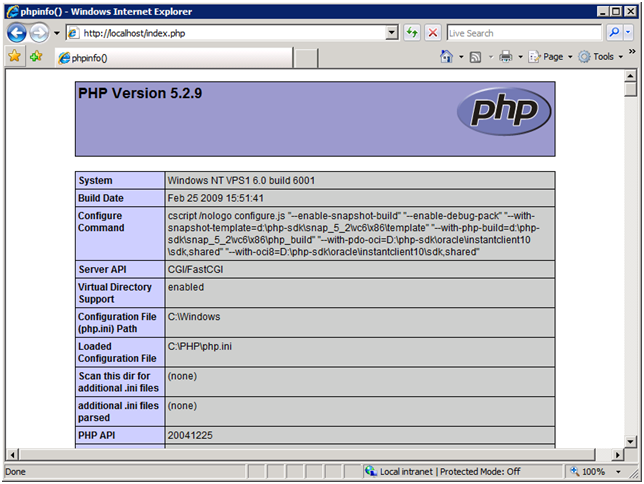The image size is (644, 484).
Task: Open the zoom level dropdown arrow
Action: (x=618, y=472)
